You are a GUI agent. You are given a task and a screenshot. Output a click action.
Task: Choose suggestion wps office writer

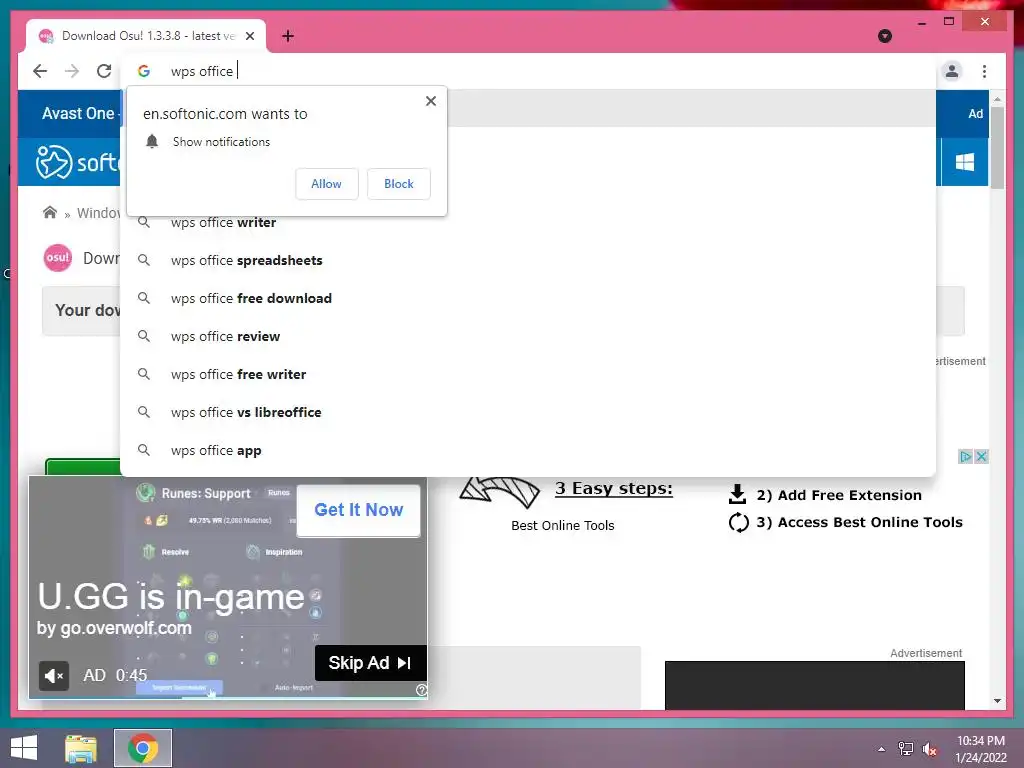click(x=528, y=223)
